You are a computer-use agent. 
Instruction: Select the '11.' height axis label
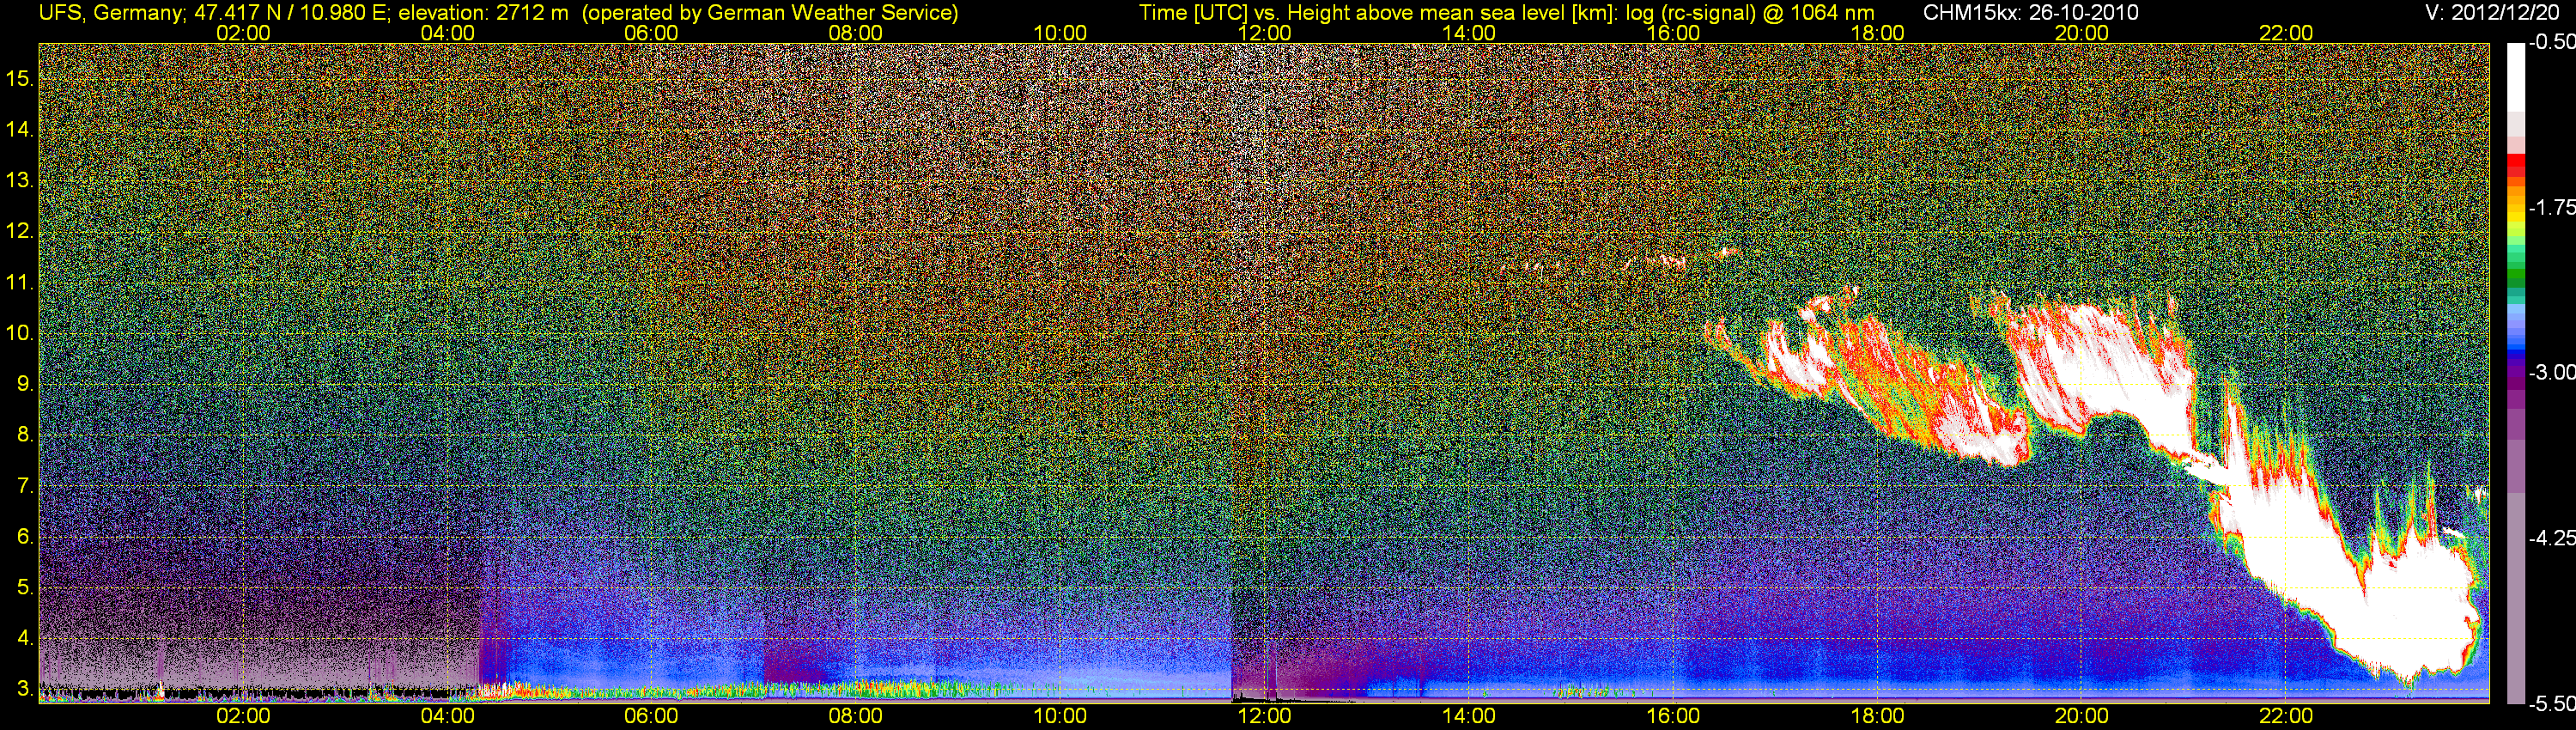(x=20, y=282)
